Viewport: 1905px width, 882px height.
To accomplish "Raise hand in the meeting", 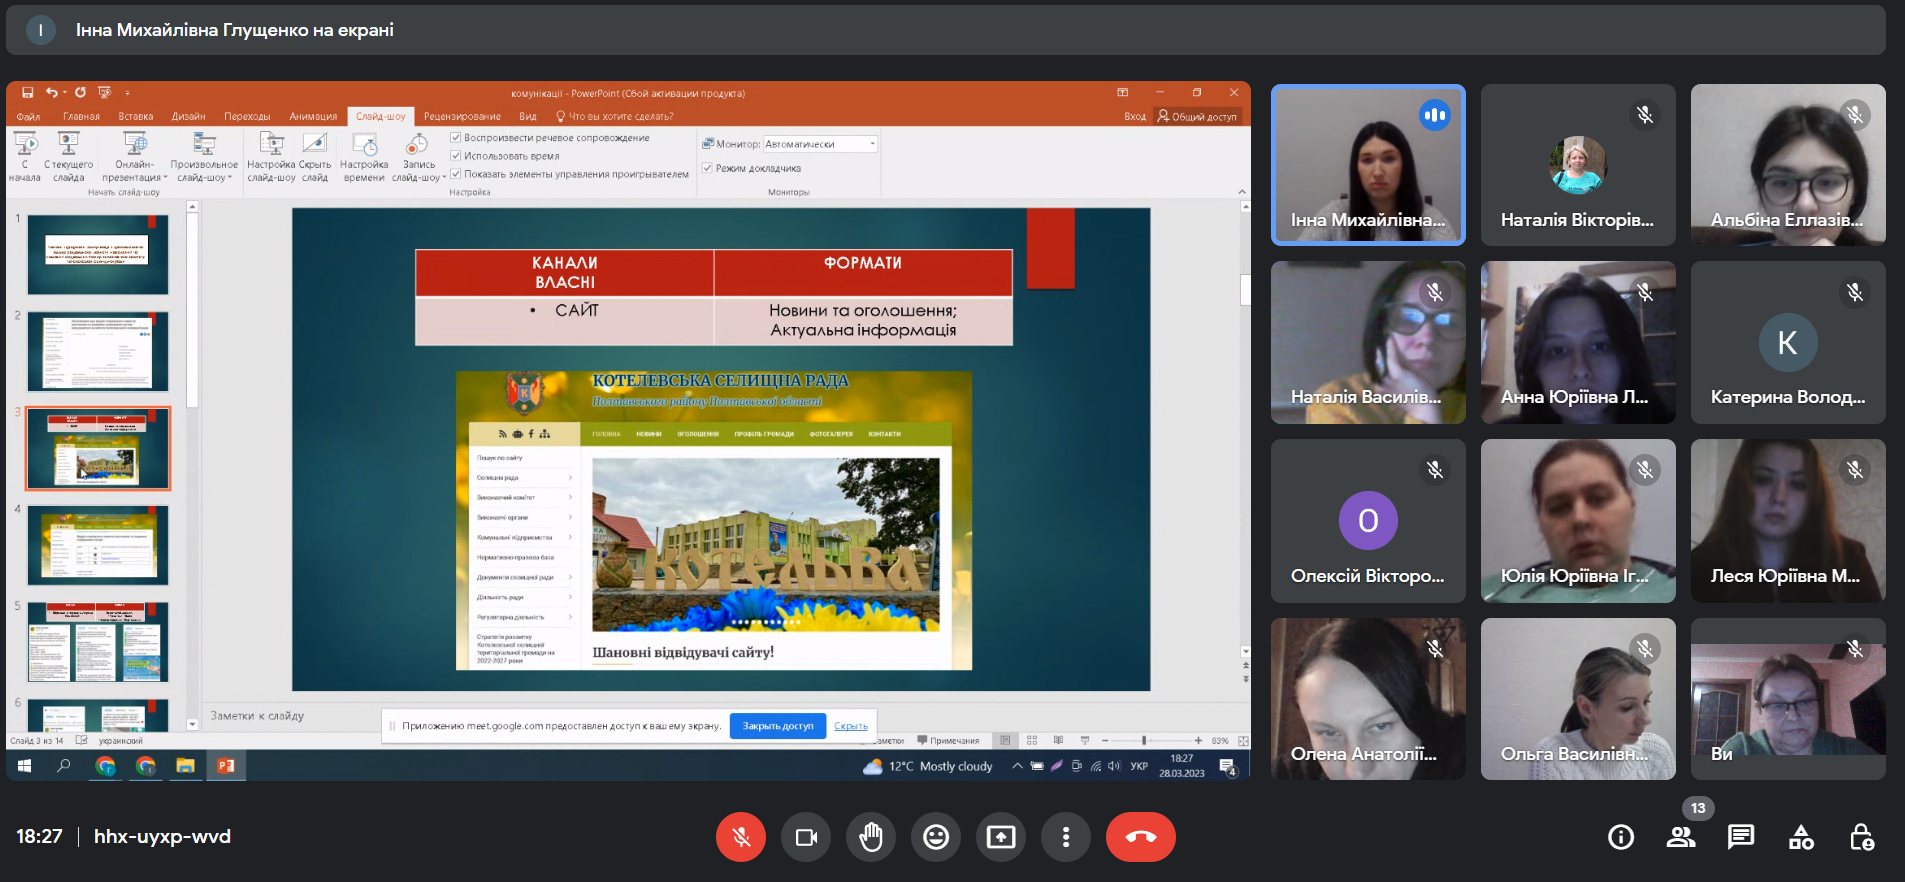I will (871, 837).
